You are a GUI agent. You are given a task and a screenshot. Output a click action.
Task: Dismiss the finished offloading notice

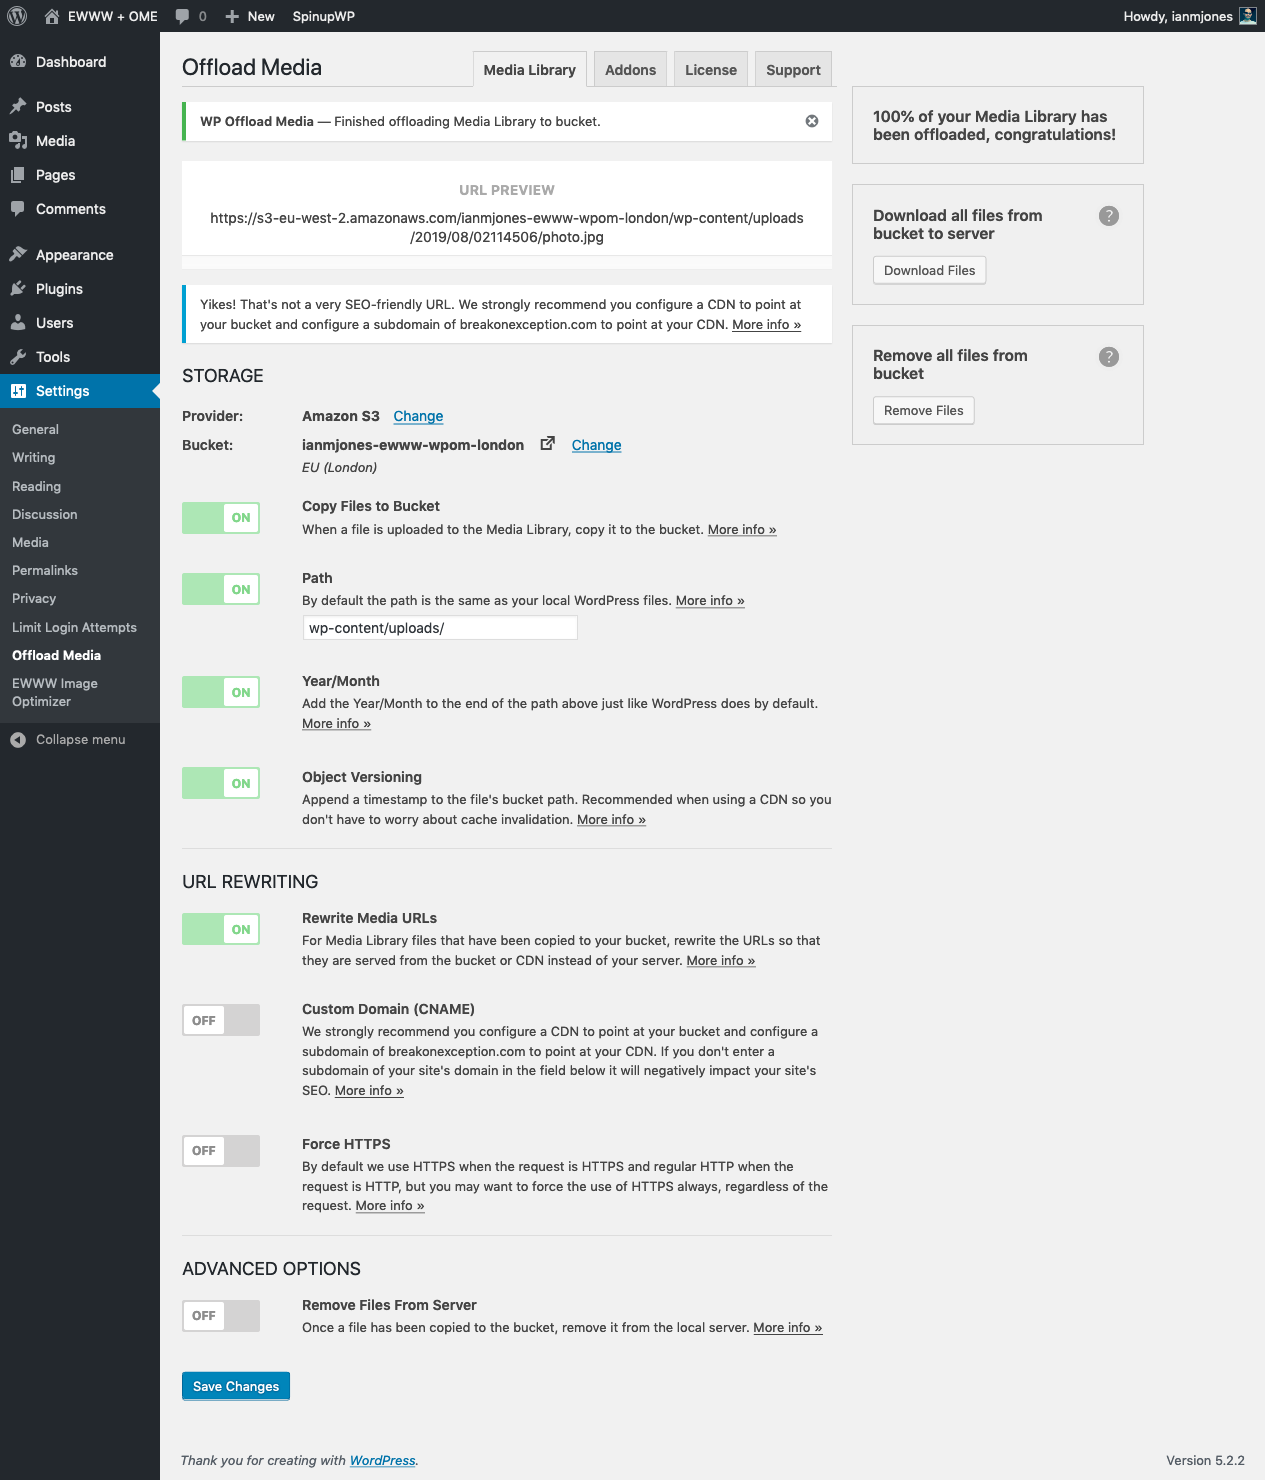[812, 121]
